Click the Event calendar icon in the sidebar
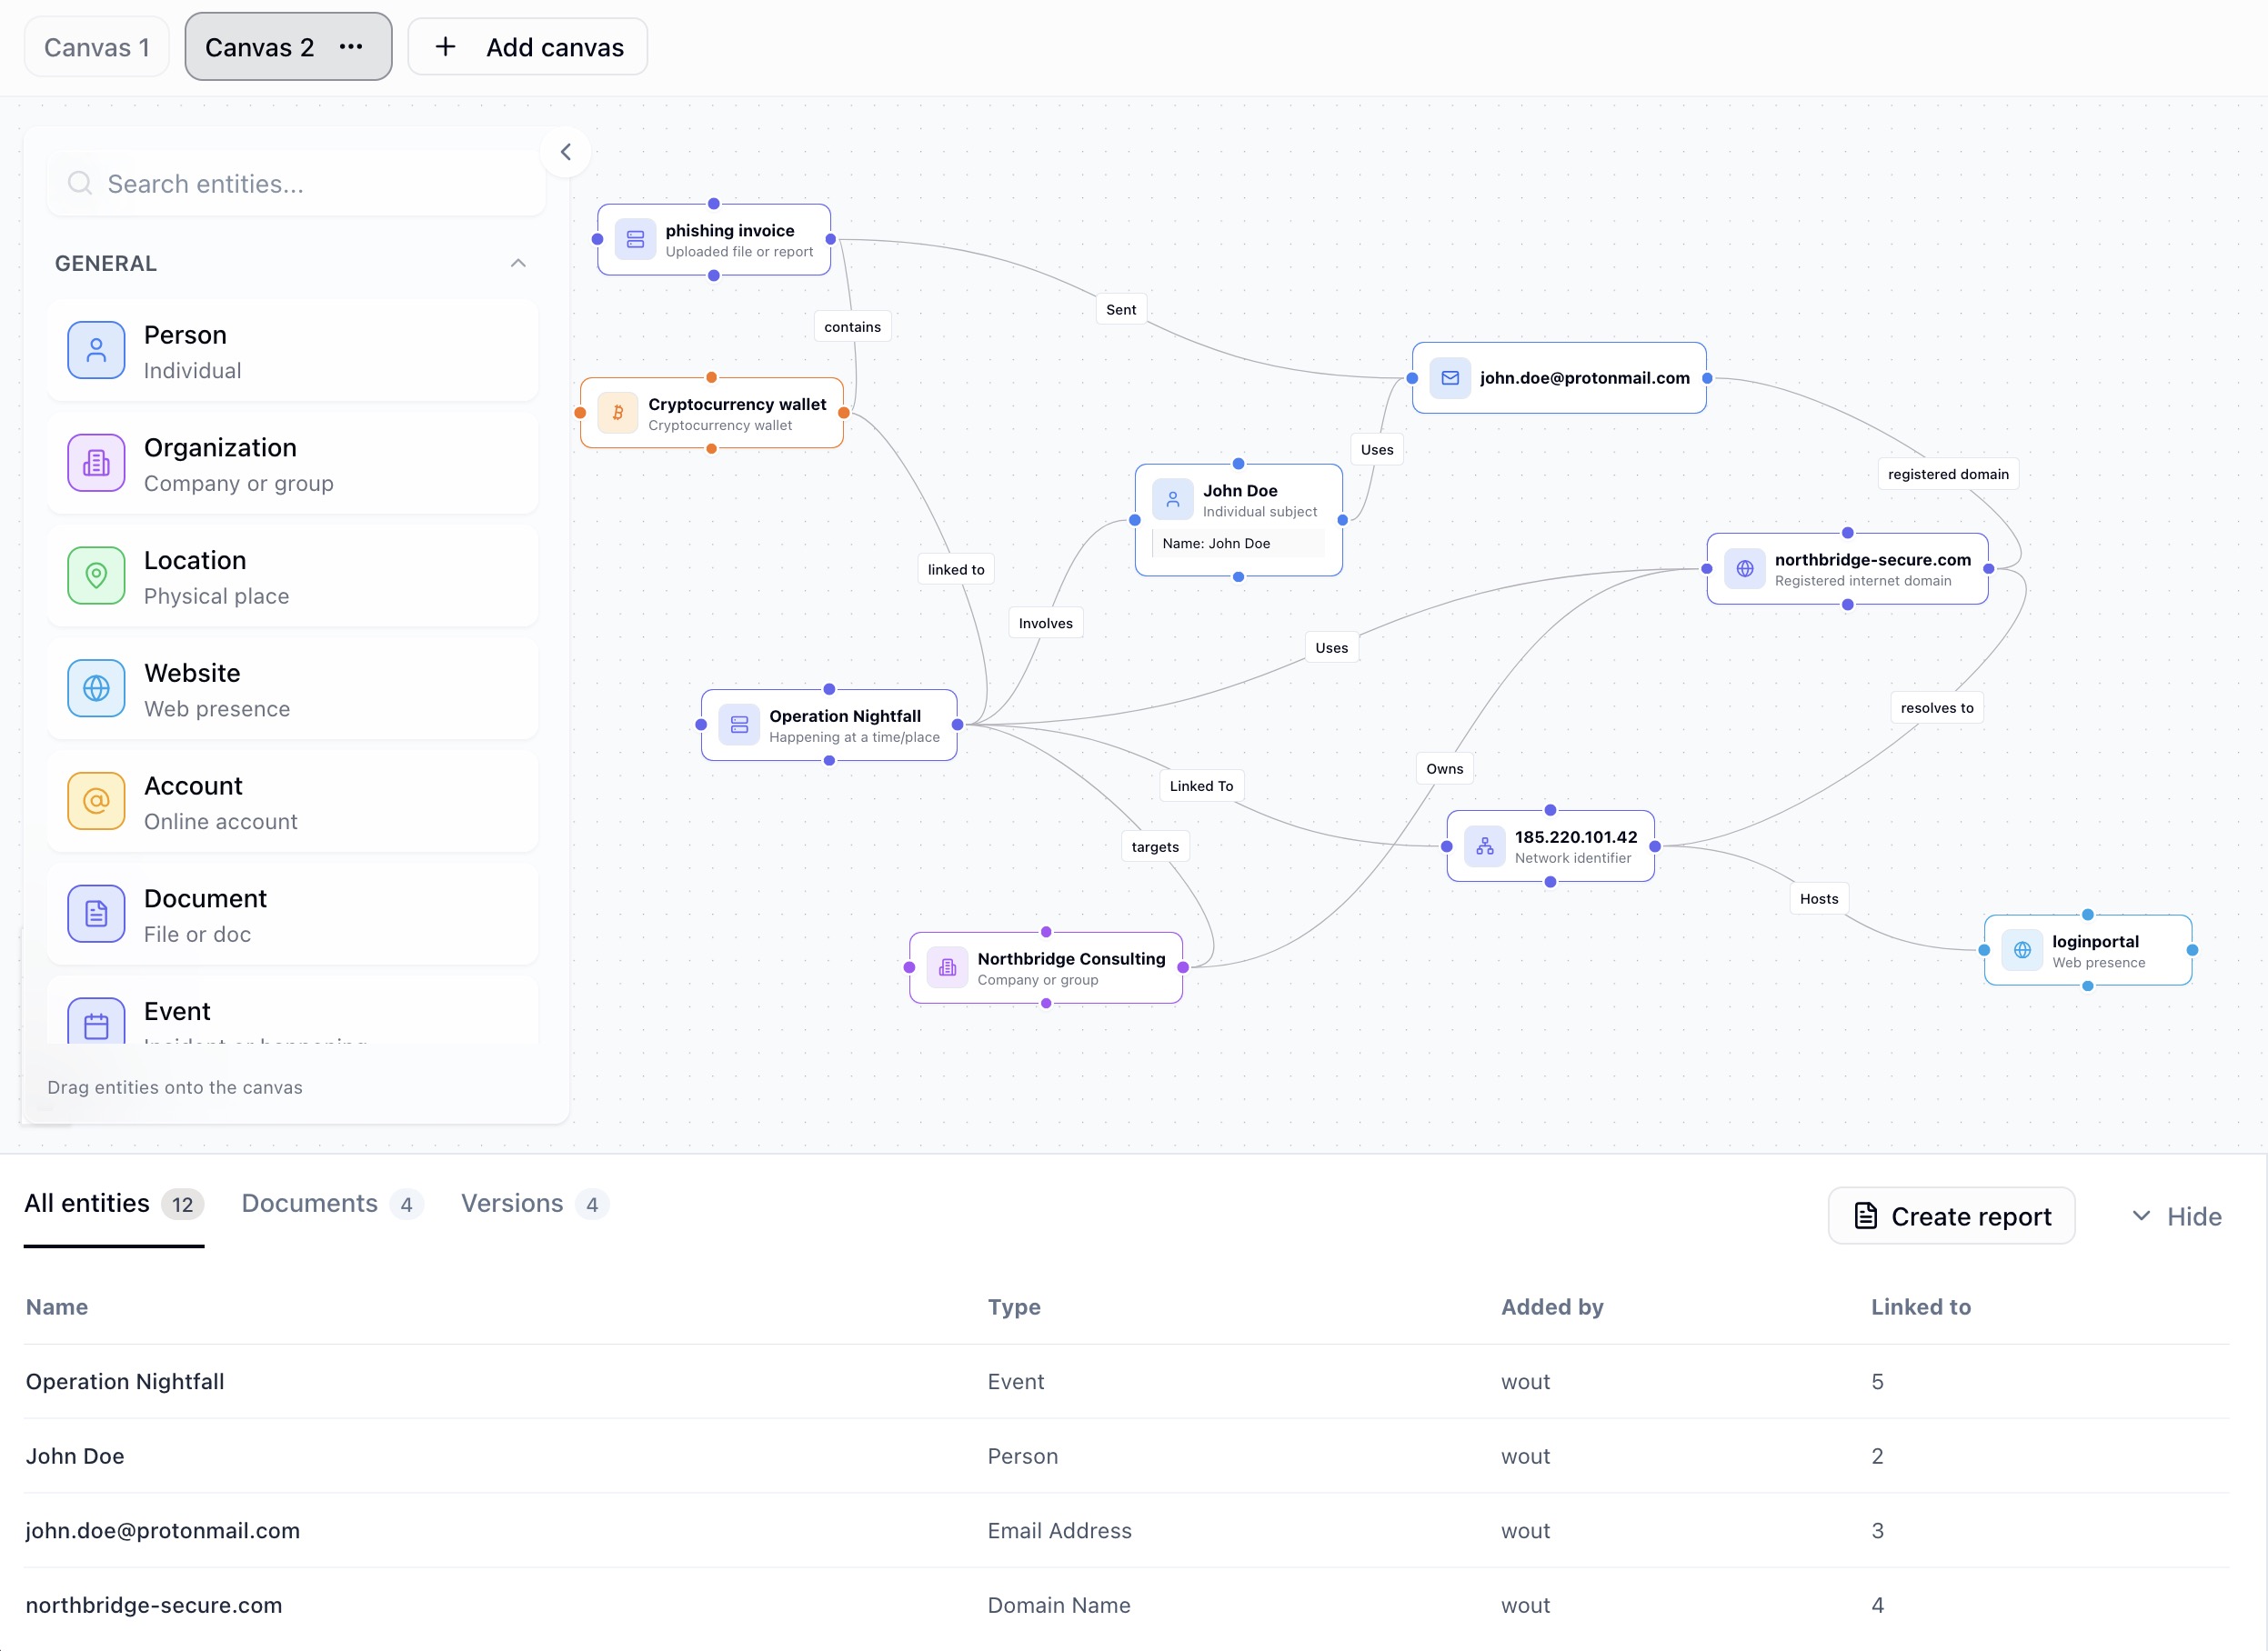This screenshot has height=1651, width=2268. 96,1022
